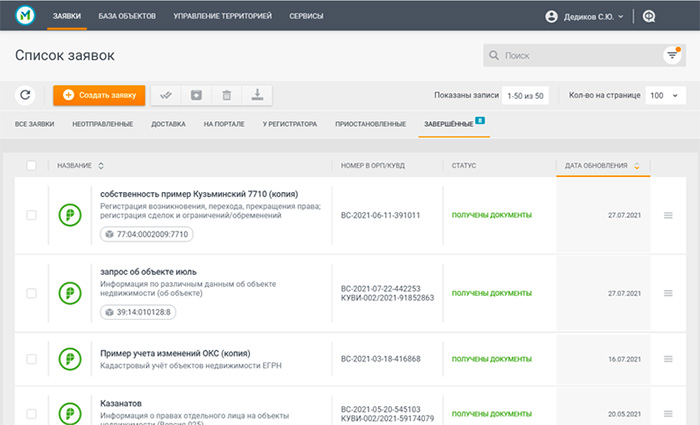The height and width of the screenshot is (425, 700).
Task: Refresh the list with the reload icon
Action: [25, 95]
